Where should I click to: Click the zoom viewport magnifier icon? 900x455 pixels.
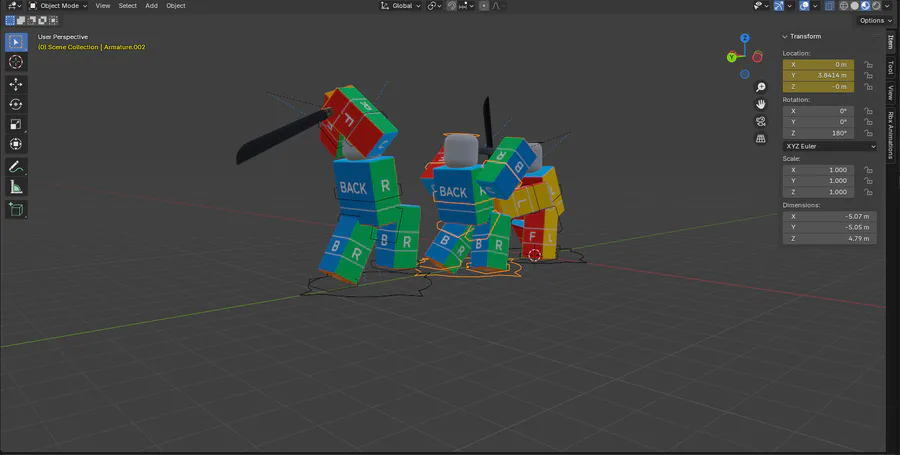(x=761, y=87)
